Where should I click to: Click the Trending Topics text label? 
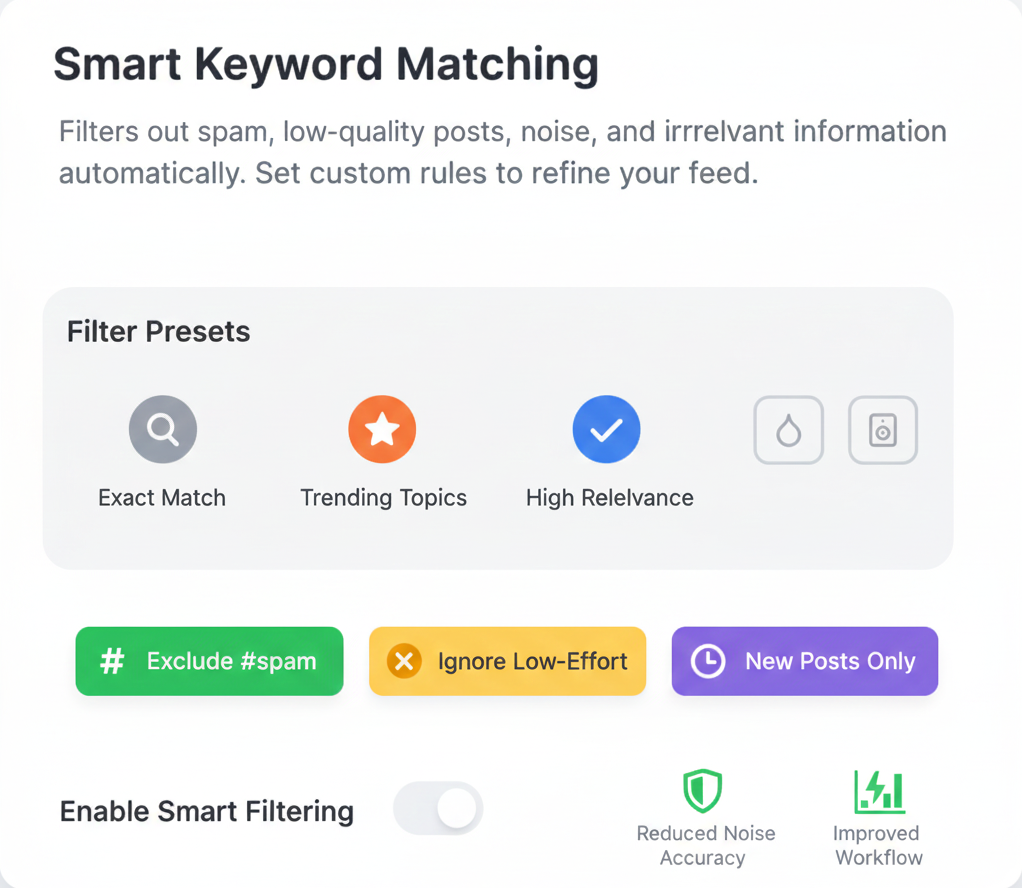tap(383, 497)
